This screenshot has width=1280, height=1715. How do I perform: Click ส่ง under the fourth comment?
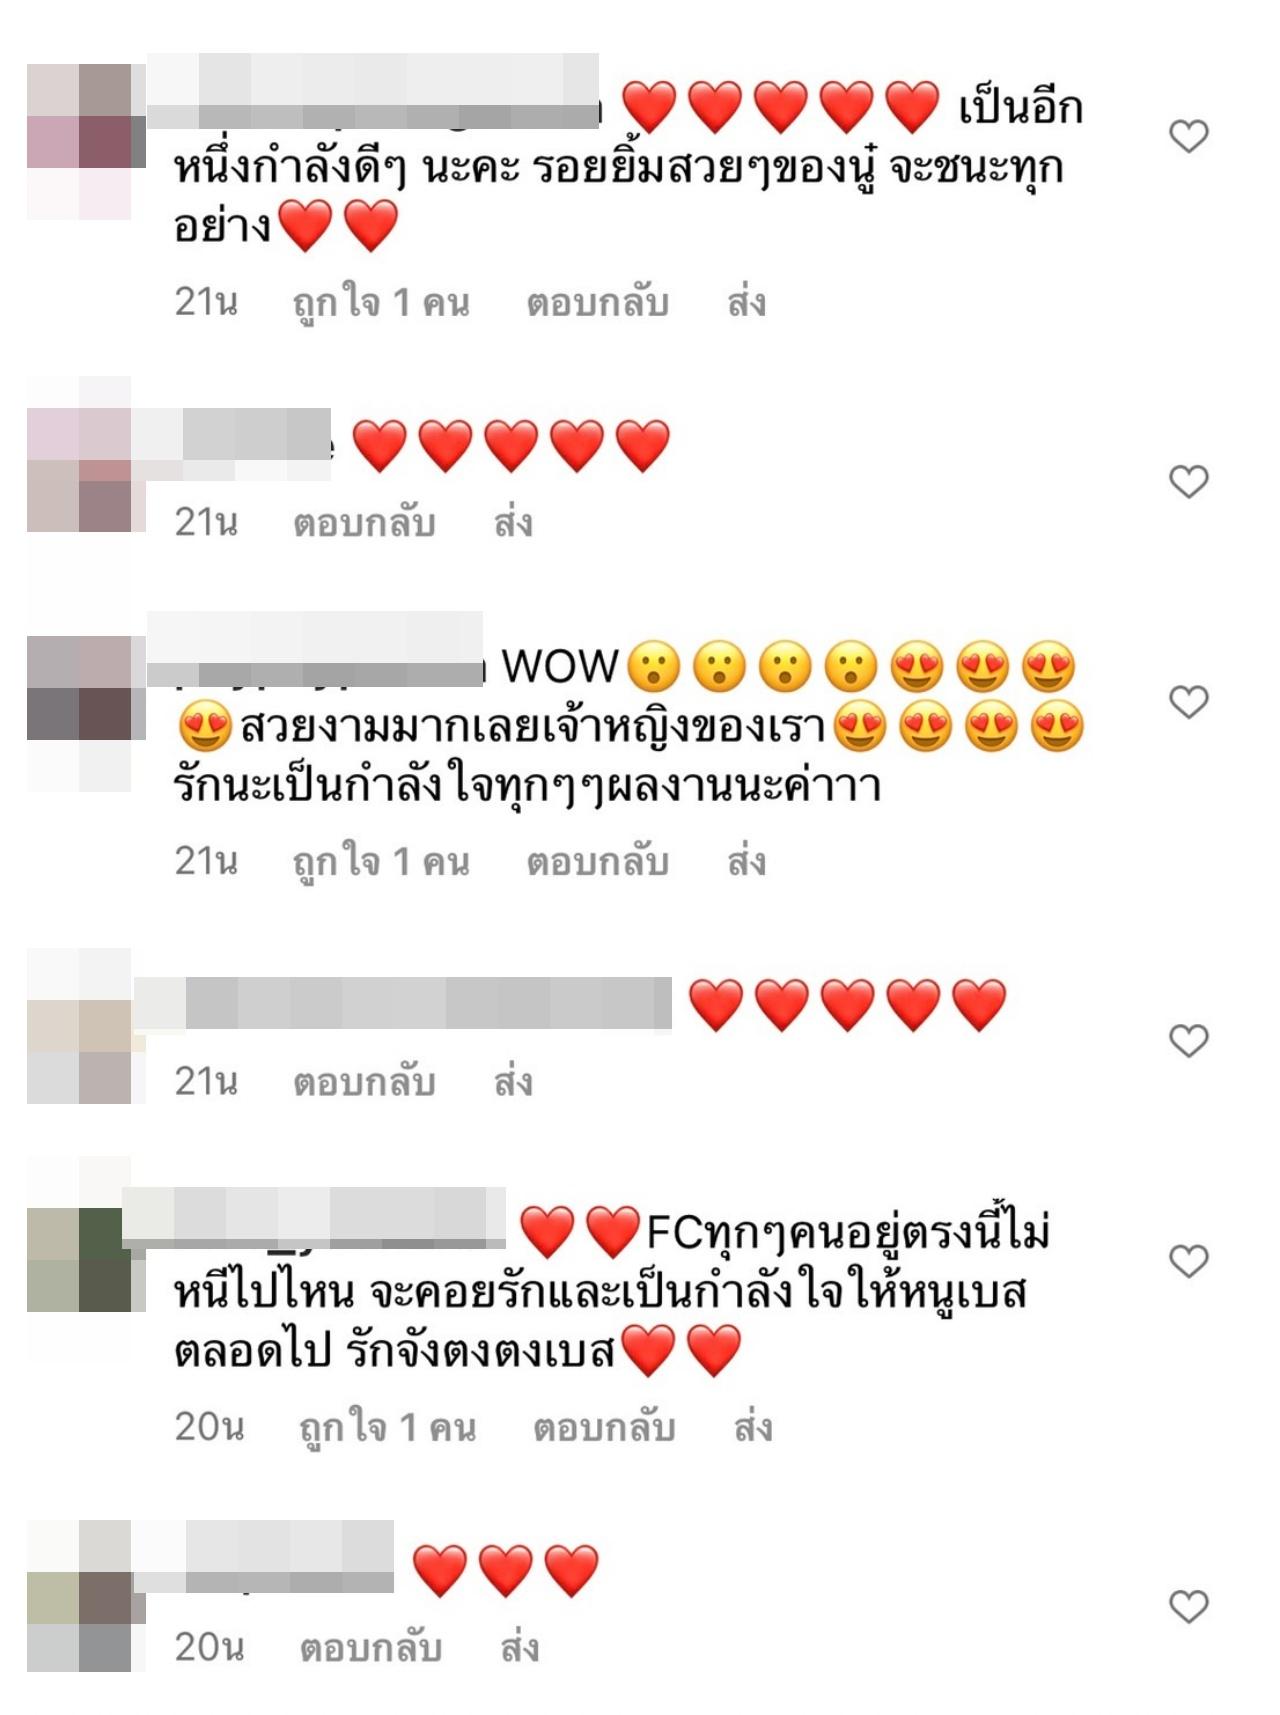point(513,1081)
